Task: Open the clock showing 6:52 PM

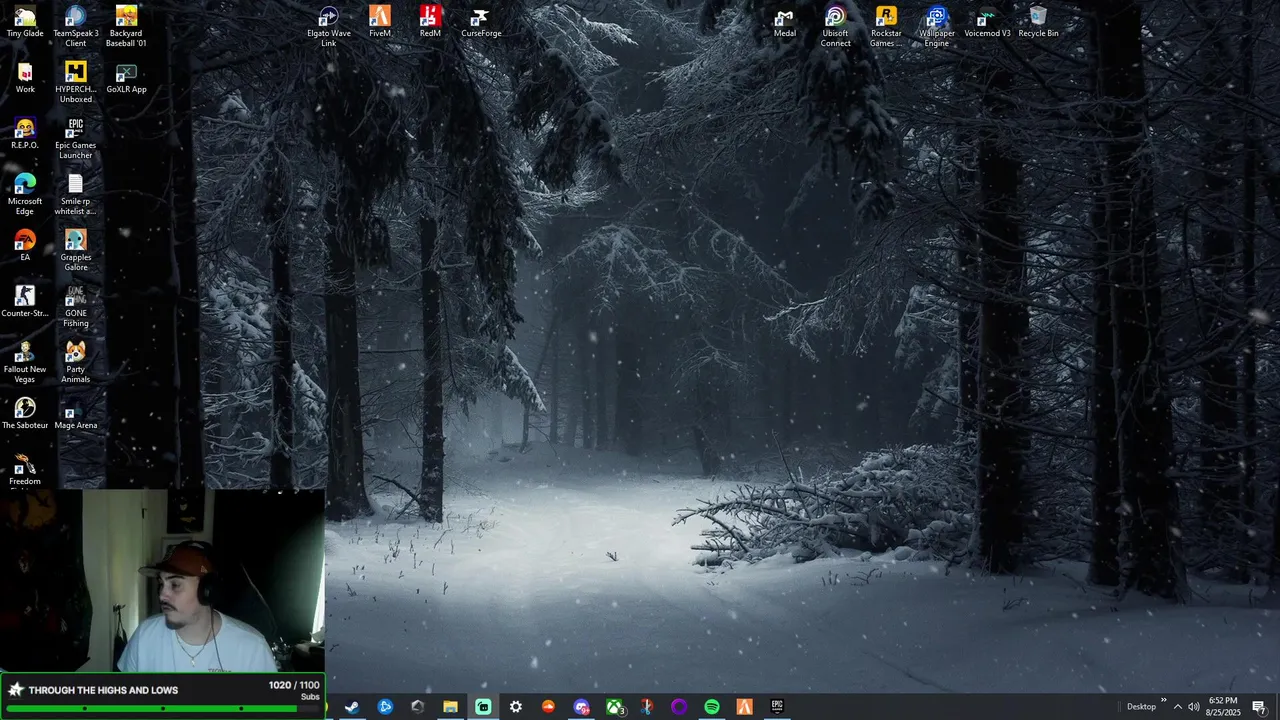Action: [x=1223, y=707]
